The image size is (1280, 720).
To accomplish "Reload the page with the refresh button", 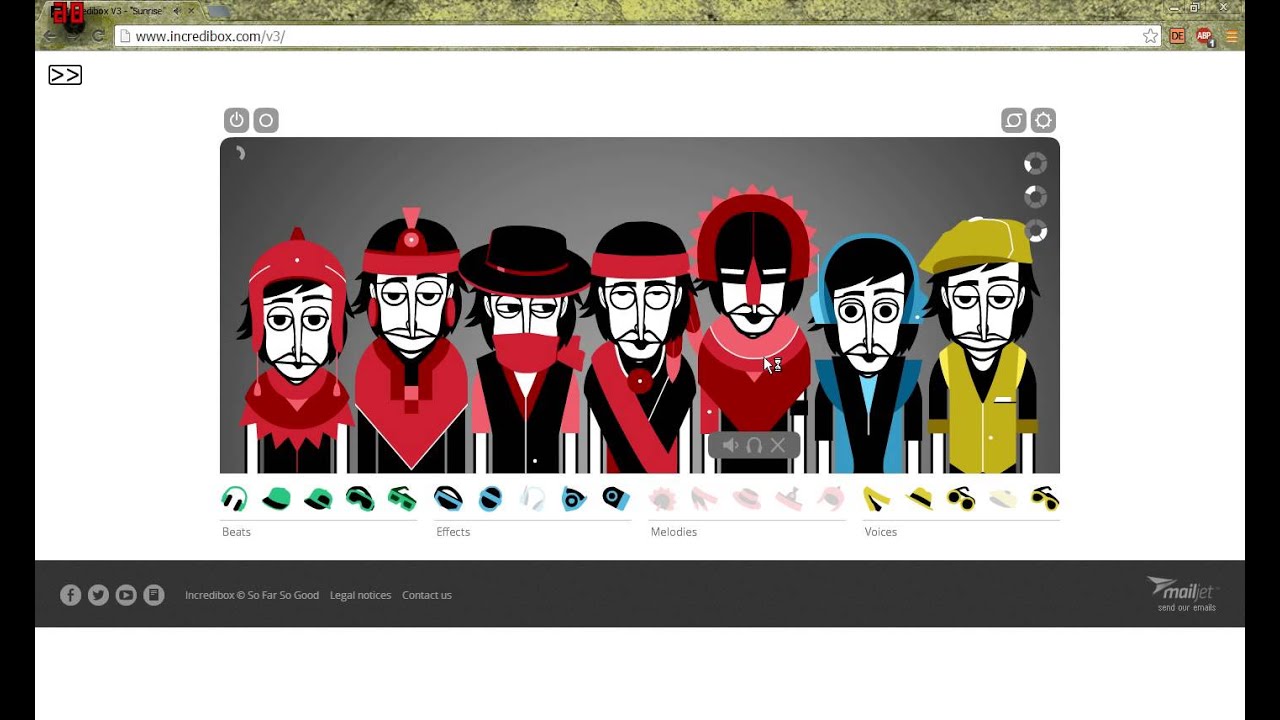I will pyautogui.click(x=98, y=36).
